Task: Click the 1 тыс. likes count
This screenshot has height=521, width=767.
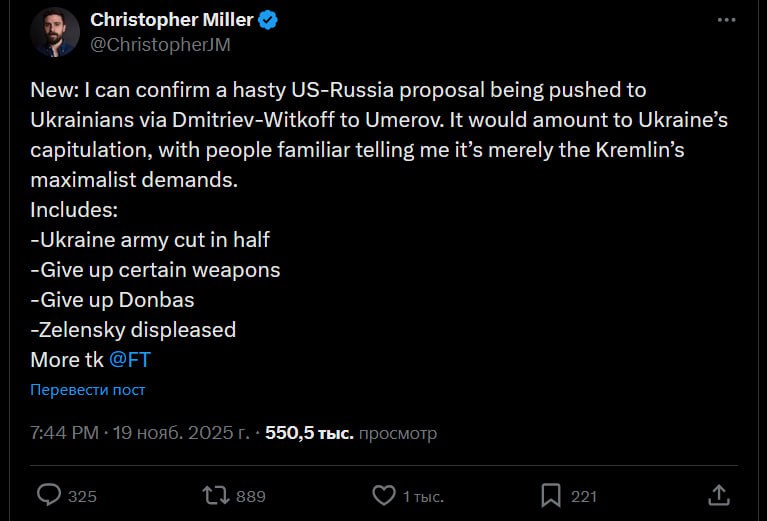Action: [x=423, y=496]
